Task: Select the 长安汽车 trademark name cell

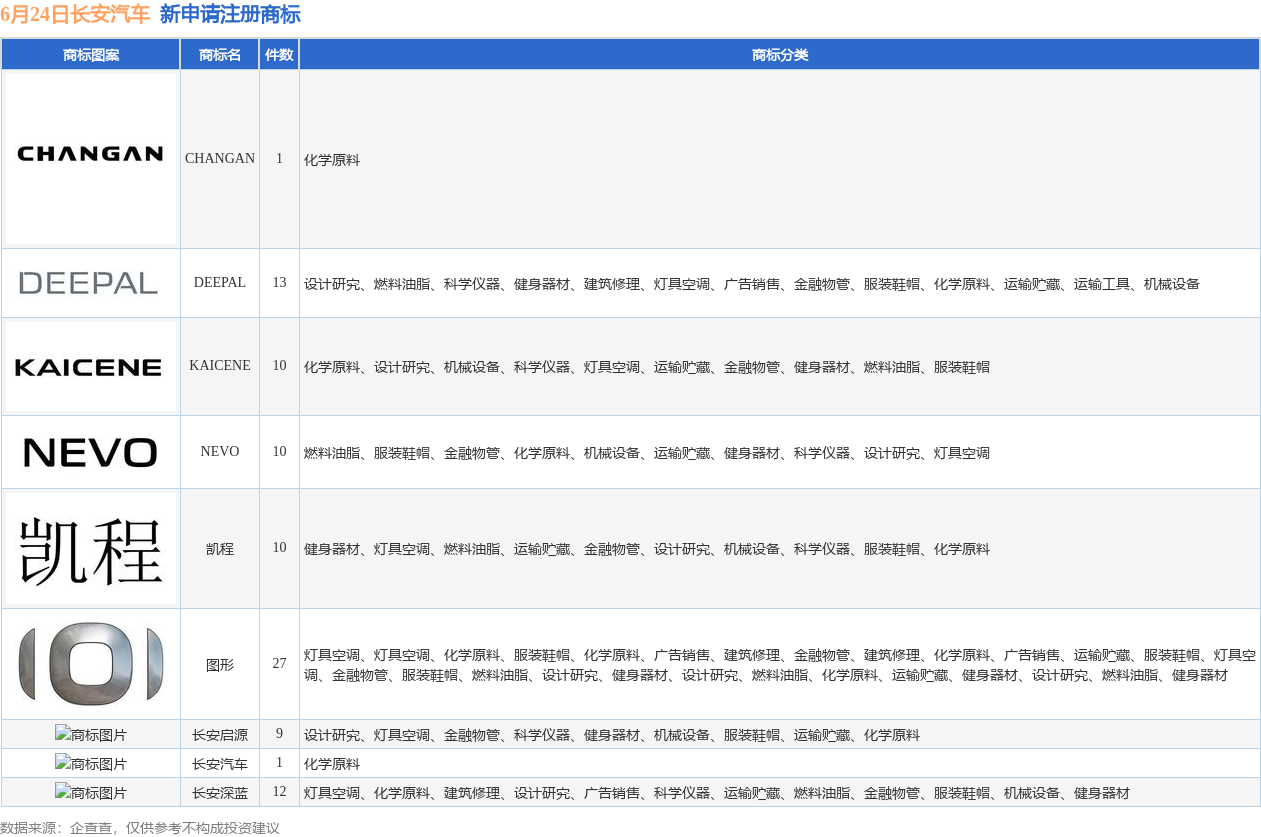Action: pos(220,764)
